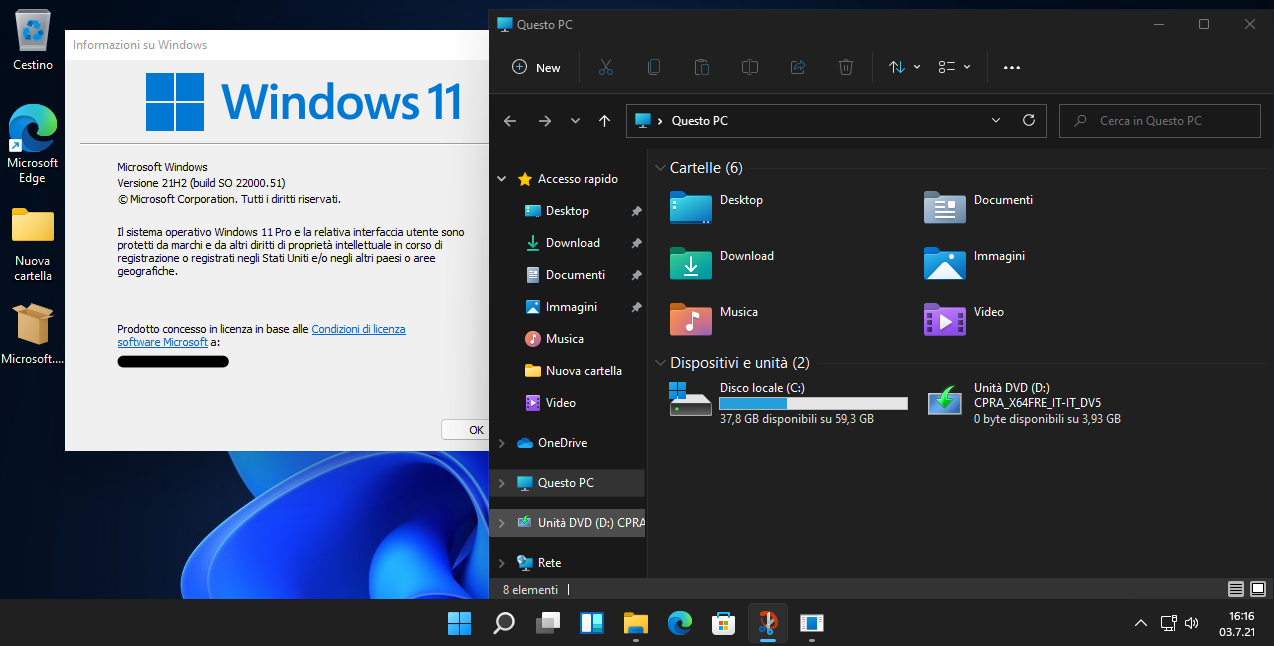Open the Sort options dropdown
Screen dimensions: 1274x646
[x=904, y=67]
